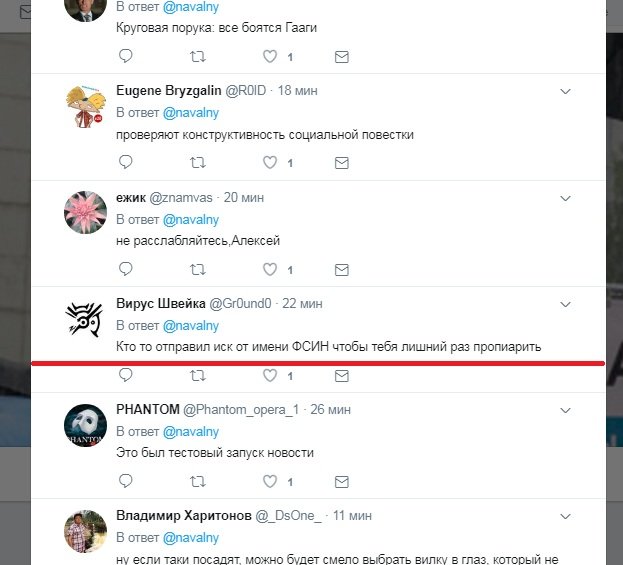Like the tweet from ежик
The image size is (623, 565).
click(x=270, y=269)
